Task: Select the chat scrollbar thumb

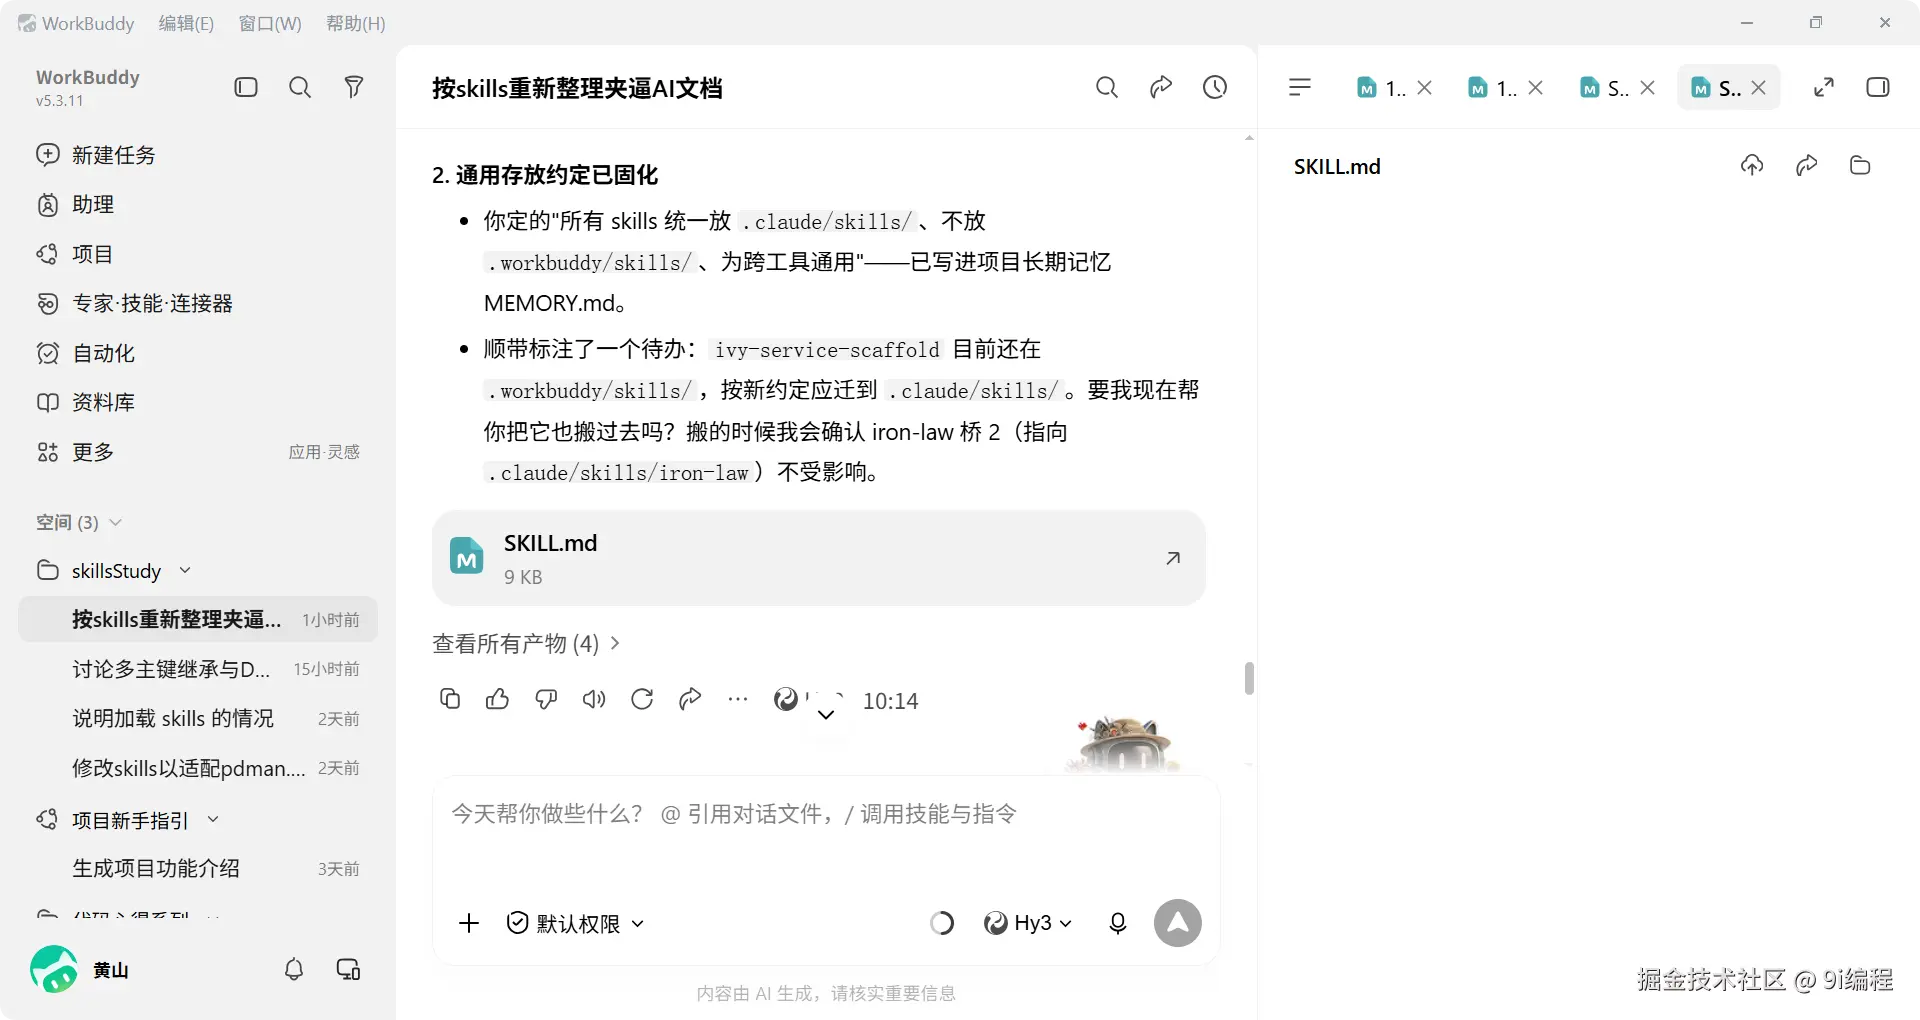Action: (1249, 678)
